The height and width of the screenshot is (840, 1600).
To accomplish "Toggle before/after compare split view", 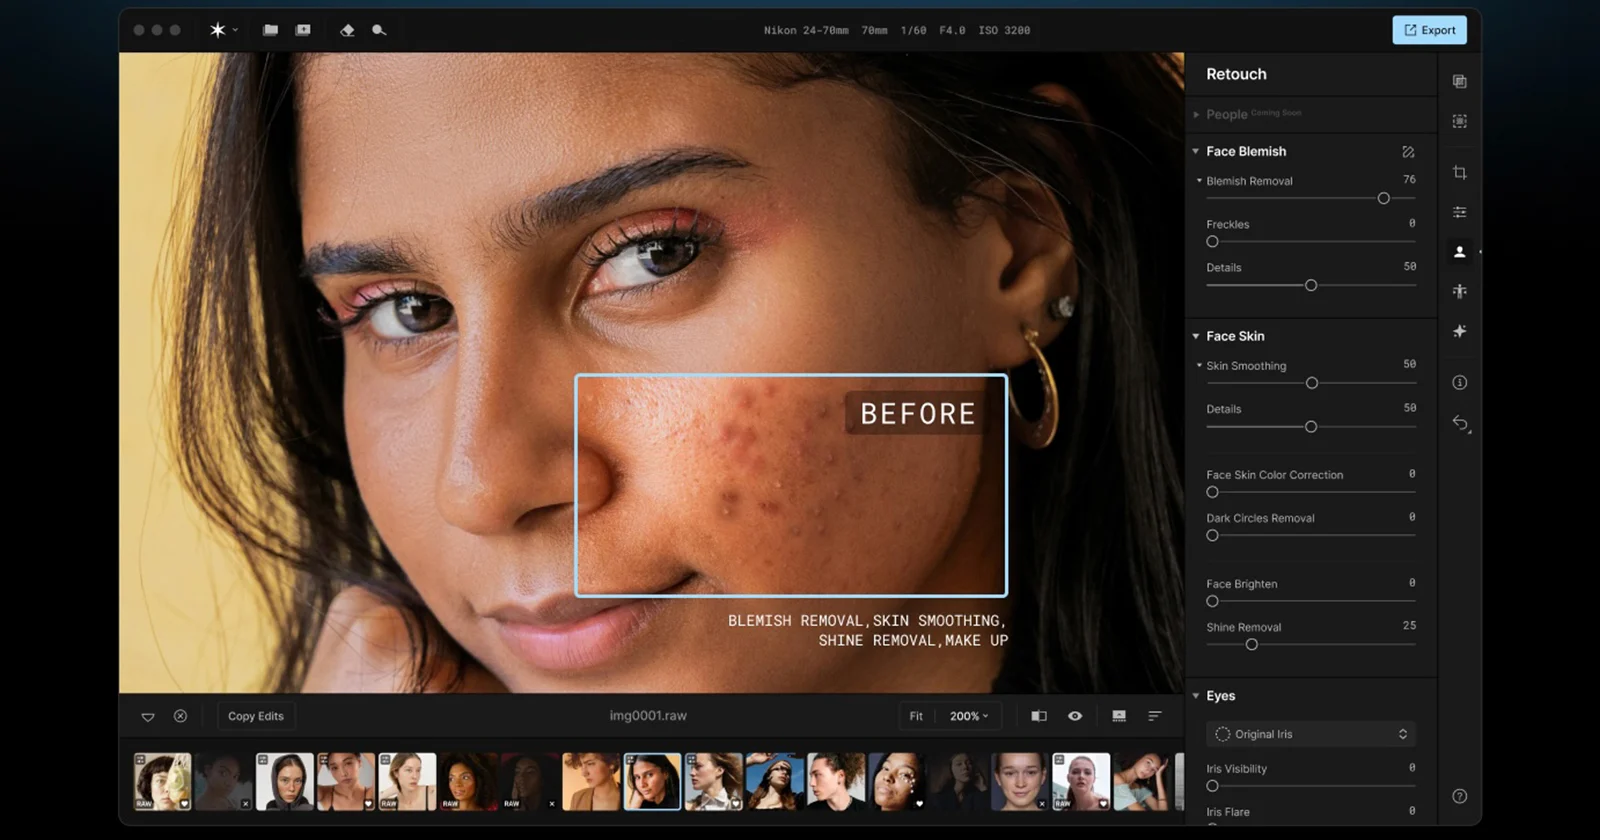I will click(1039, 716).
